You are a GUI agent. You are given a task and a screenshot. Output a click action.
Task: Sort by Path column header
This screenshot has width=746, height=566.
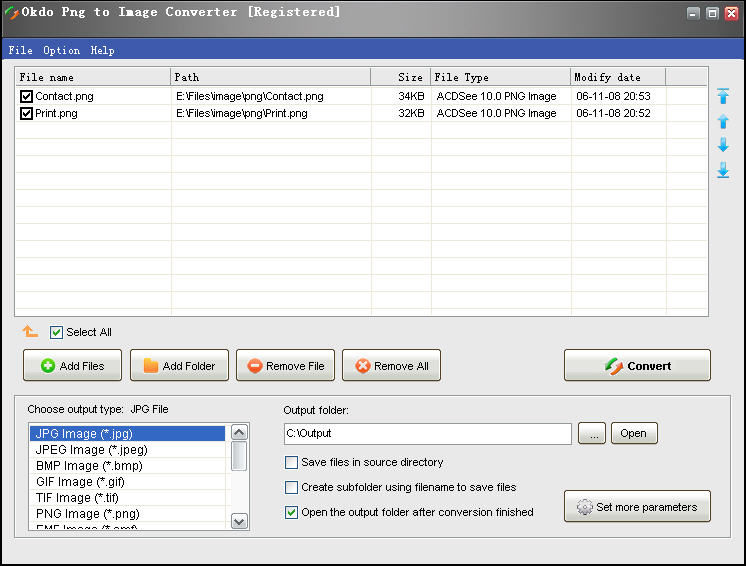270,77
